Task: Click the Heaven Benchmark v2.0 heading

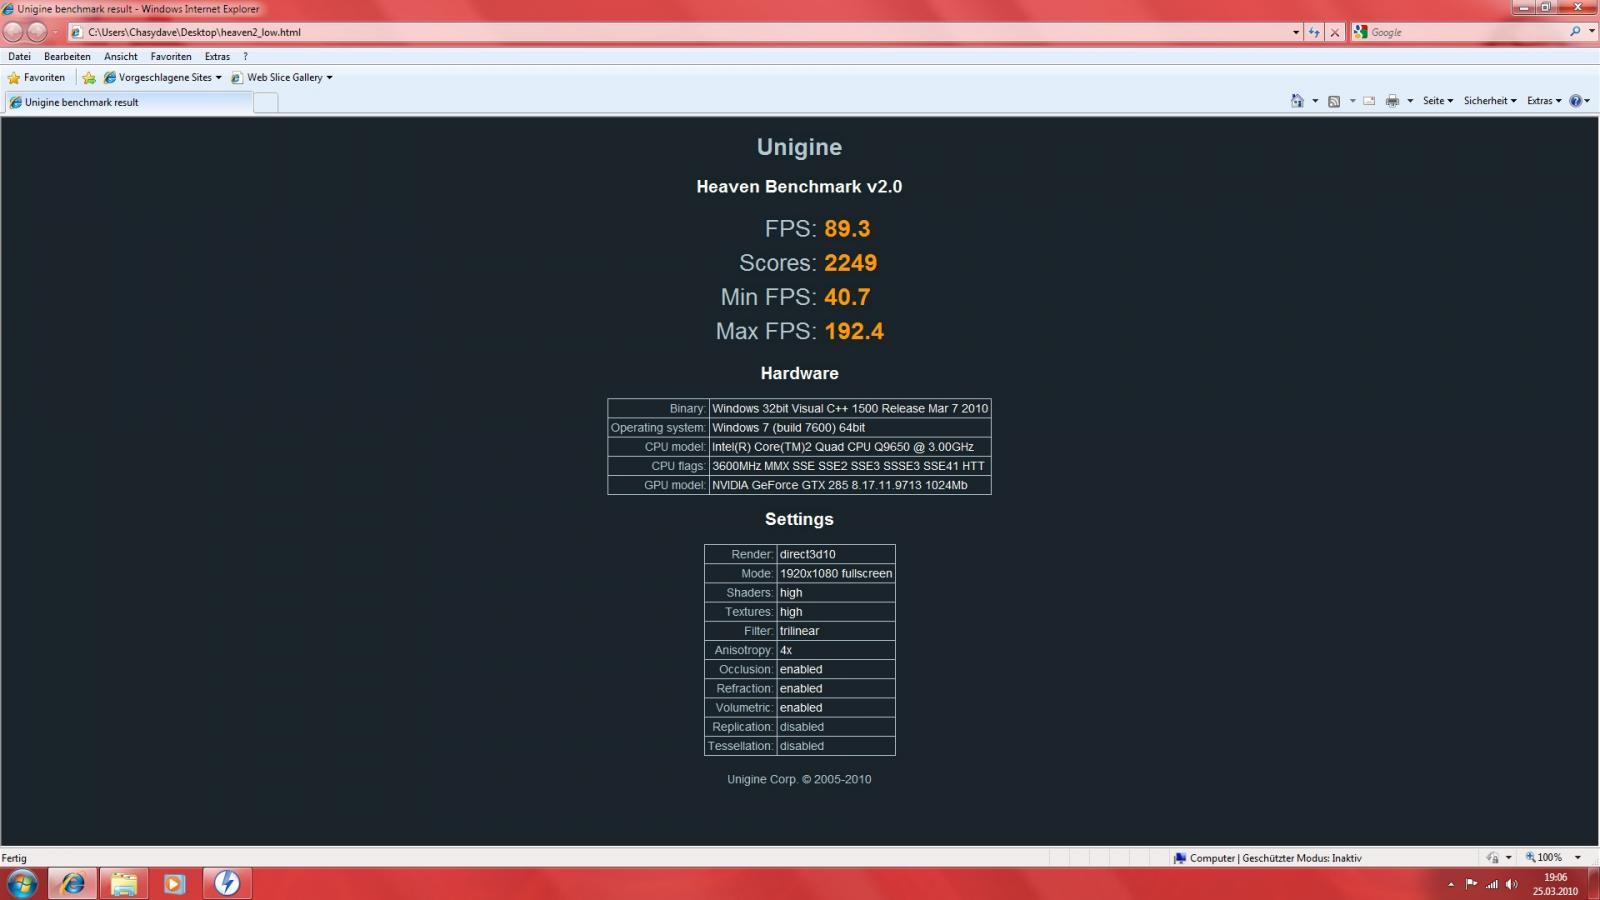Action: (799, 187)
